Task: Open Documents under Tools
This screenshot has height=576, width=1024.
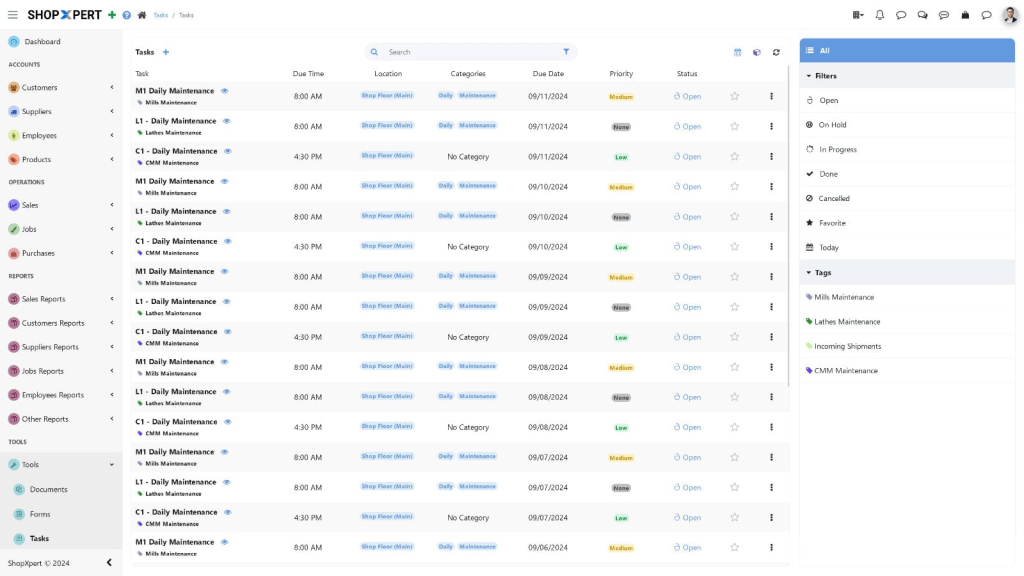Action: [x=48, y=489]
